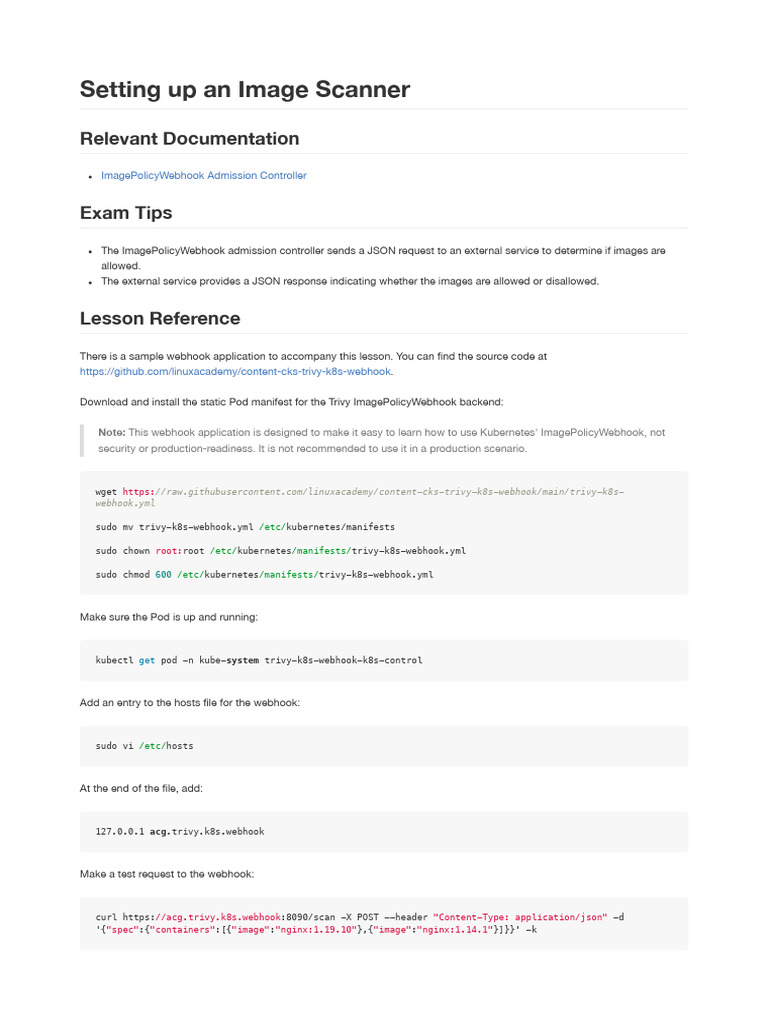768x1024 pixels.
Task: Click the Setting up an Image Scanner heading
Action: point(245,89)
